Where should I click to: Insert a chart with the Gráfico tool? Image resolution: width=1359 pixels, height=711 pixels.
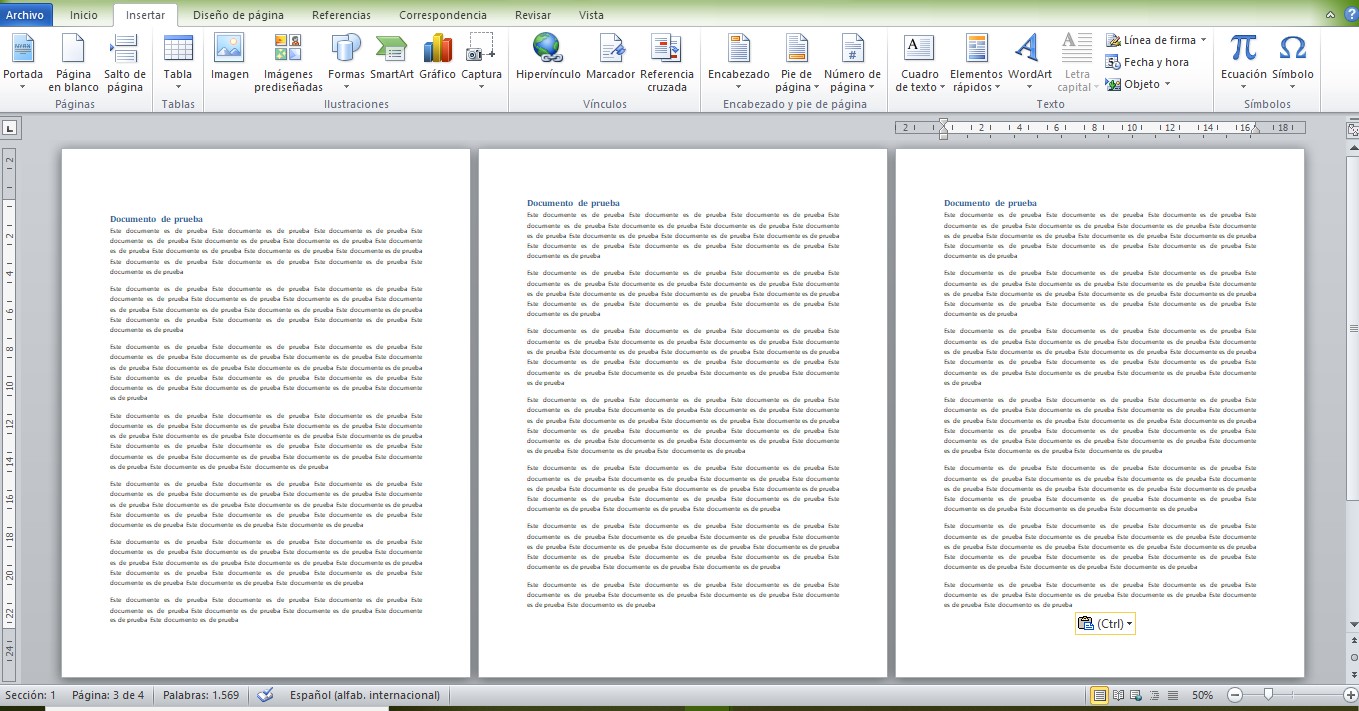point(438,62)
